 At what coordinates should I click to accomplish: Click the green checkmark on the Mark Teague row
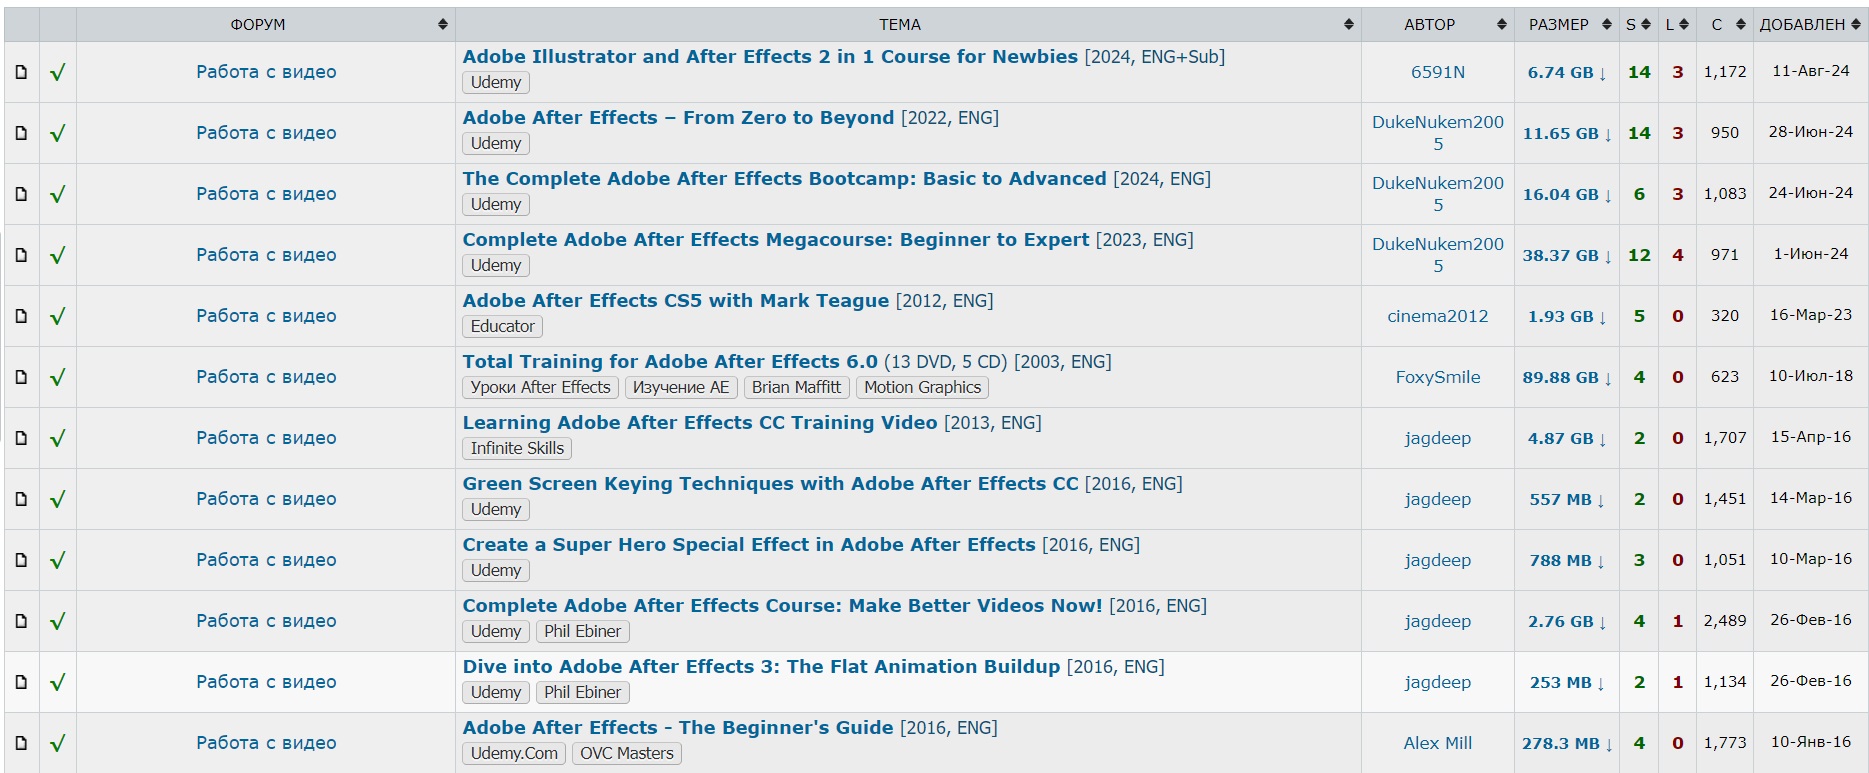click(58, 316)
